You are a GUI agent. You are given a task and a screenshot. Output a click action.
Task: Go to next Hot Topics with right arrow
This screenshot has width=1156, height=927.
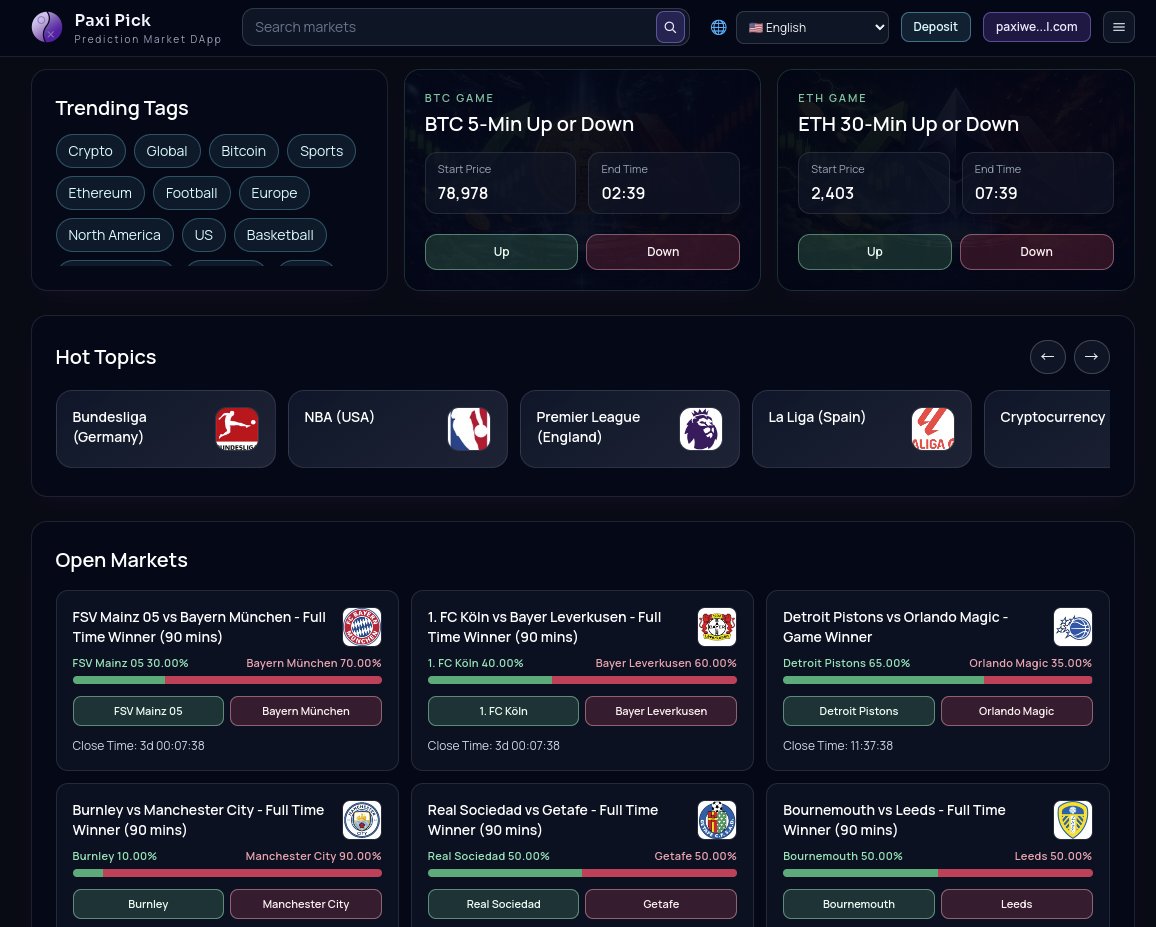click(1092, 357)
